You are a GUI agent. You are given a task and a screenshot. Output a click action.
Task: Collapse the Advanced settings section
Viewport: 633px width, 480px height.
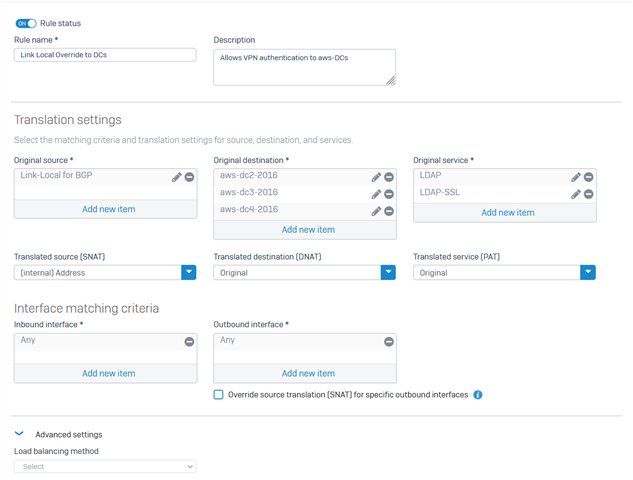(19, 434)
